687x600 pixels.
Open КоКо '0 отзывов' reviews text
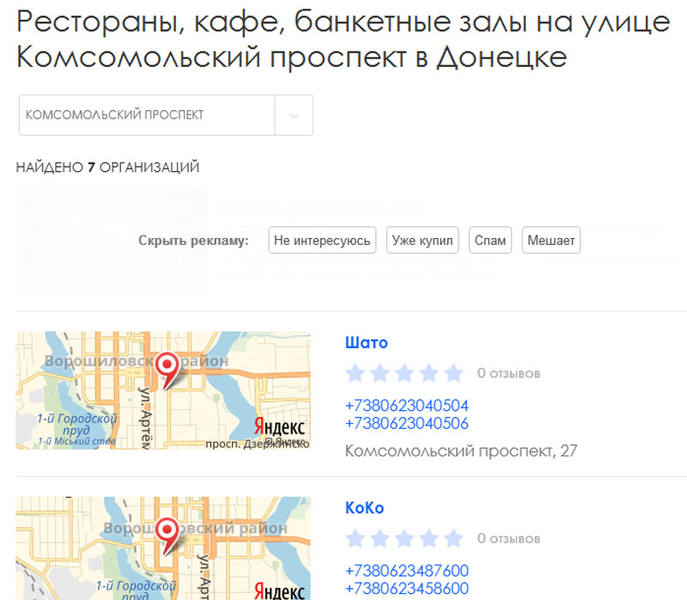coord(508,539)
